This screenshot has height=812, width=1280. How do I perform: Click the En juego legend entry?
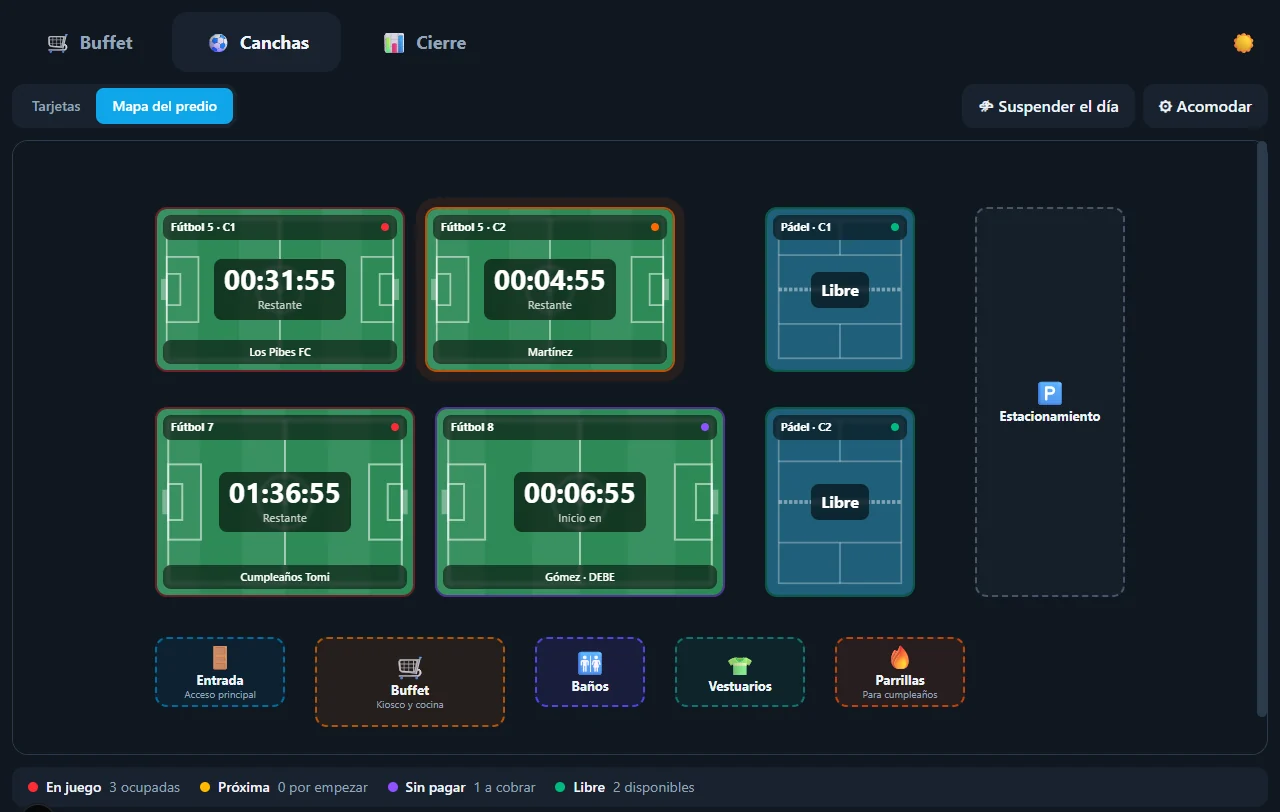pos(104,787)
